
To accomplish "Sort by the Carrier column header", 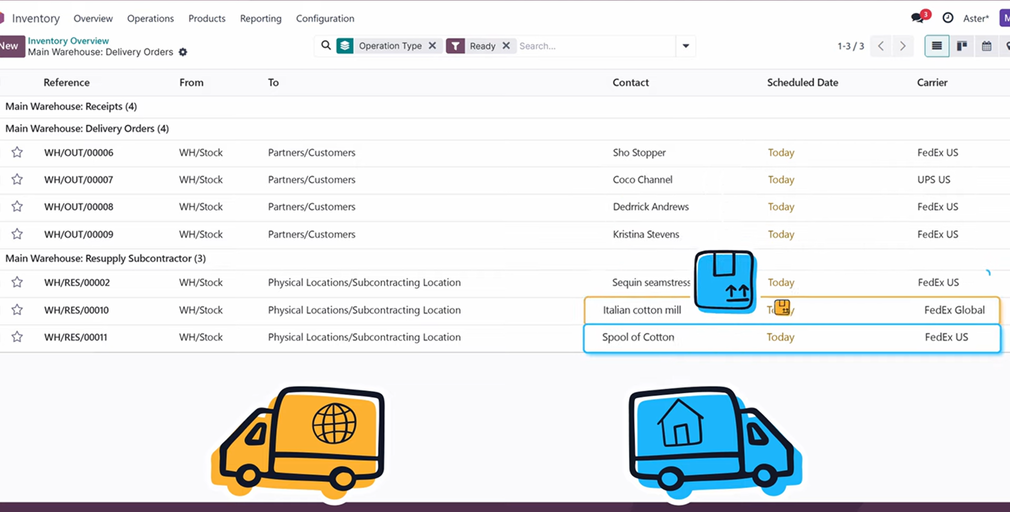I will [x=932, y=82].
